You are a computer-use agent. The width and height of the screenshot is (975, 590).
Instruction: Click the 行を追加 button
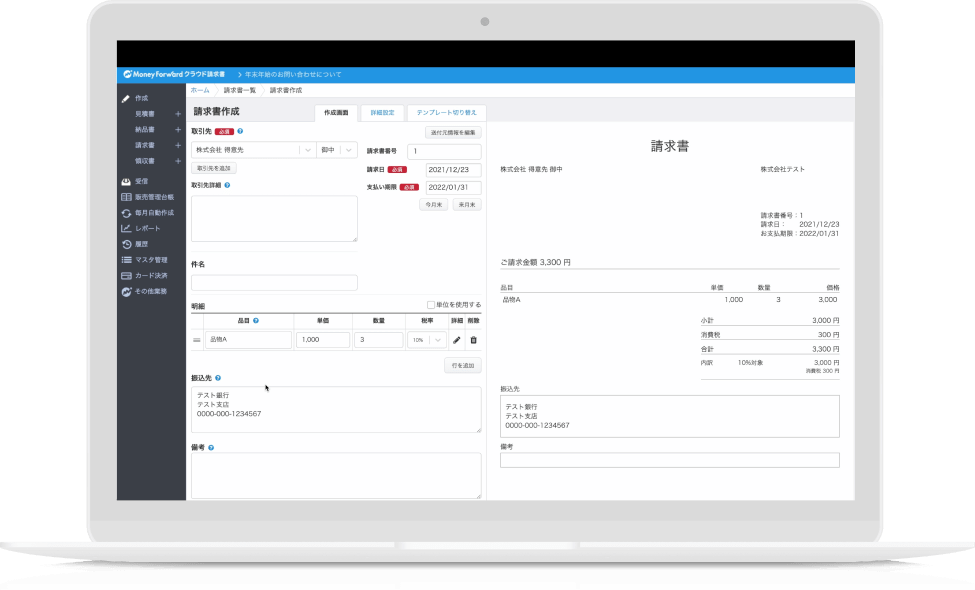coord(463,366)
